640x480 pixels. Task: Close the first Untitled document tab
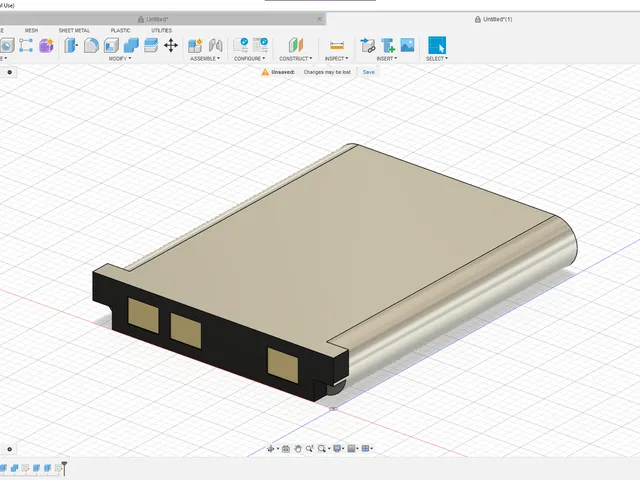tap(320, 19)
